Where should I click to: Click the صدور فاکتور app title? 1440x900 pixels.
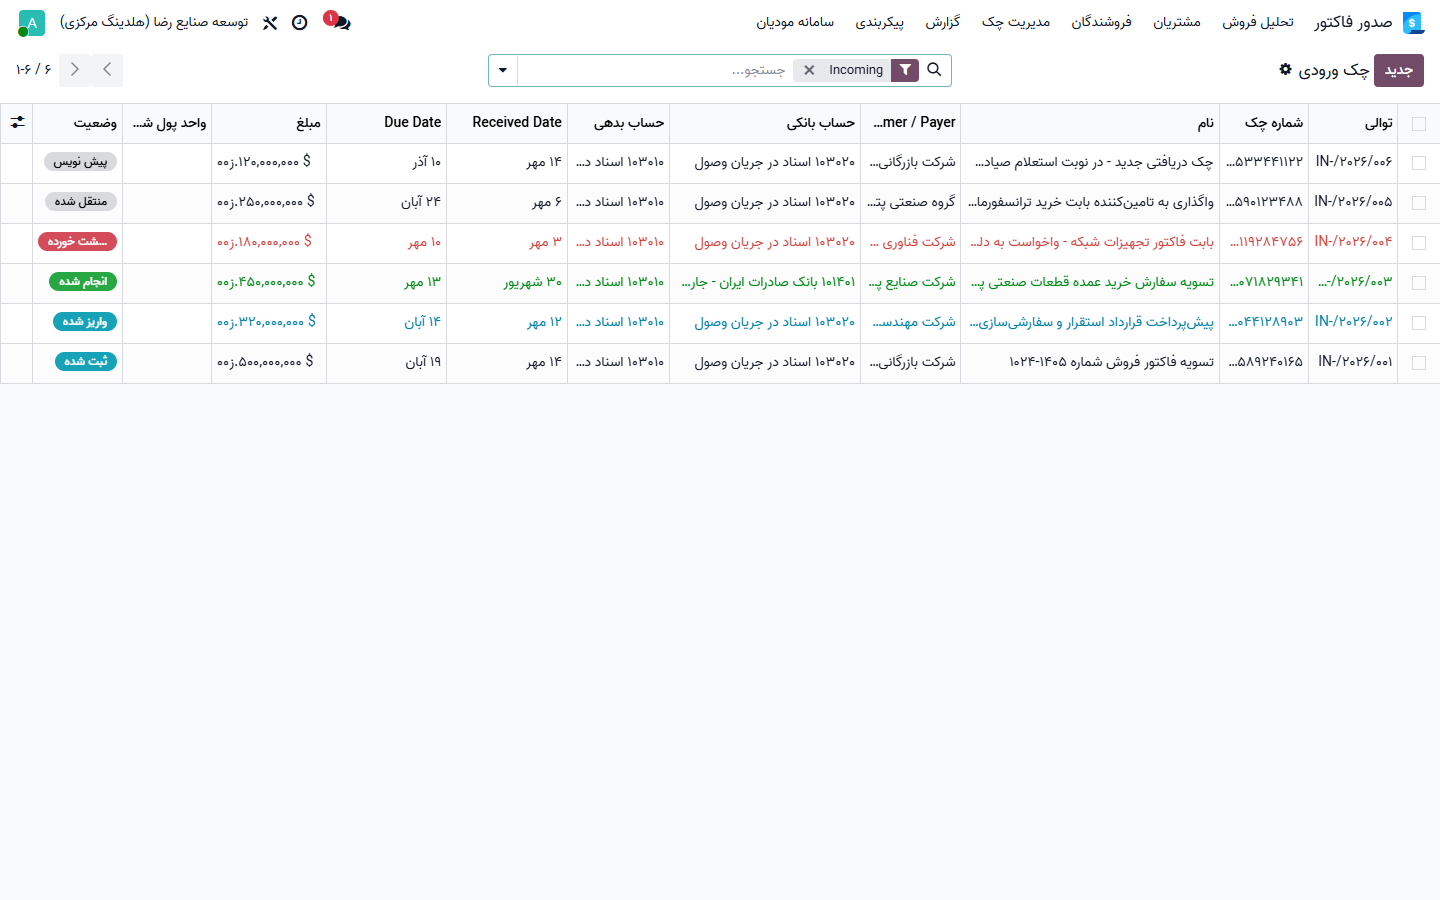(x=1353, y=22)
